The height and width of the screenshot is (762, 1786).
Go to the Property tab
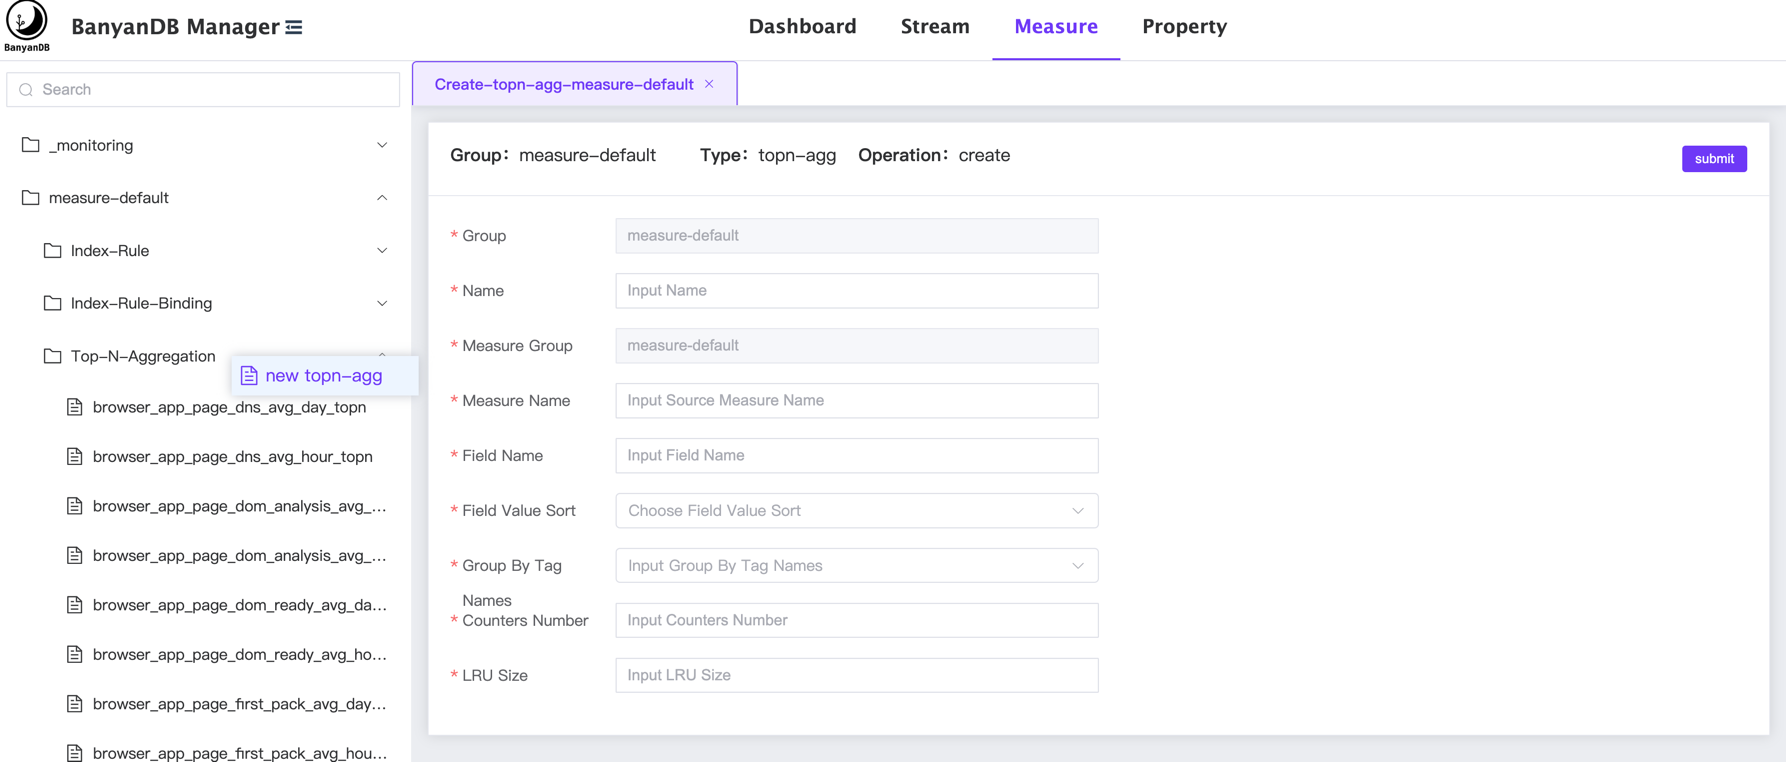click(1184, 27)
